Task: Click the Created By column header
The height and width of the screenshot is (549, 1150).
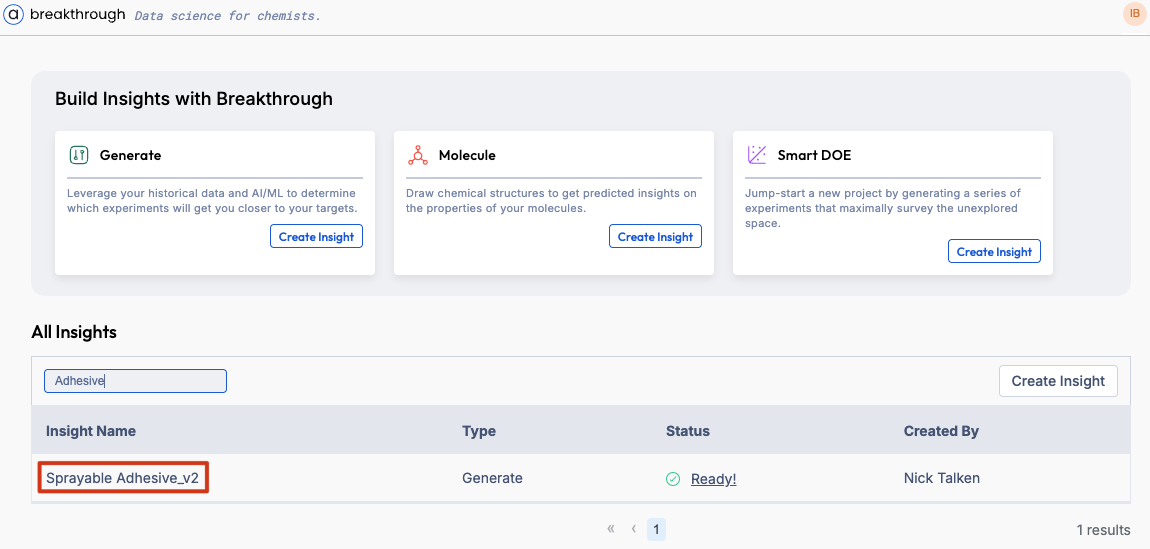Action: (941, 431)
